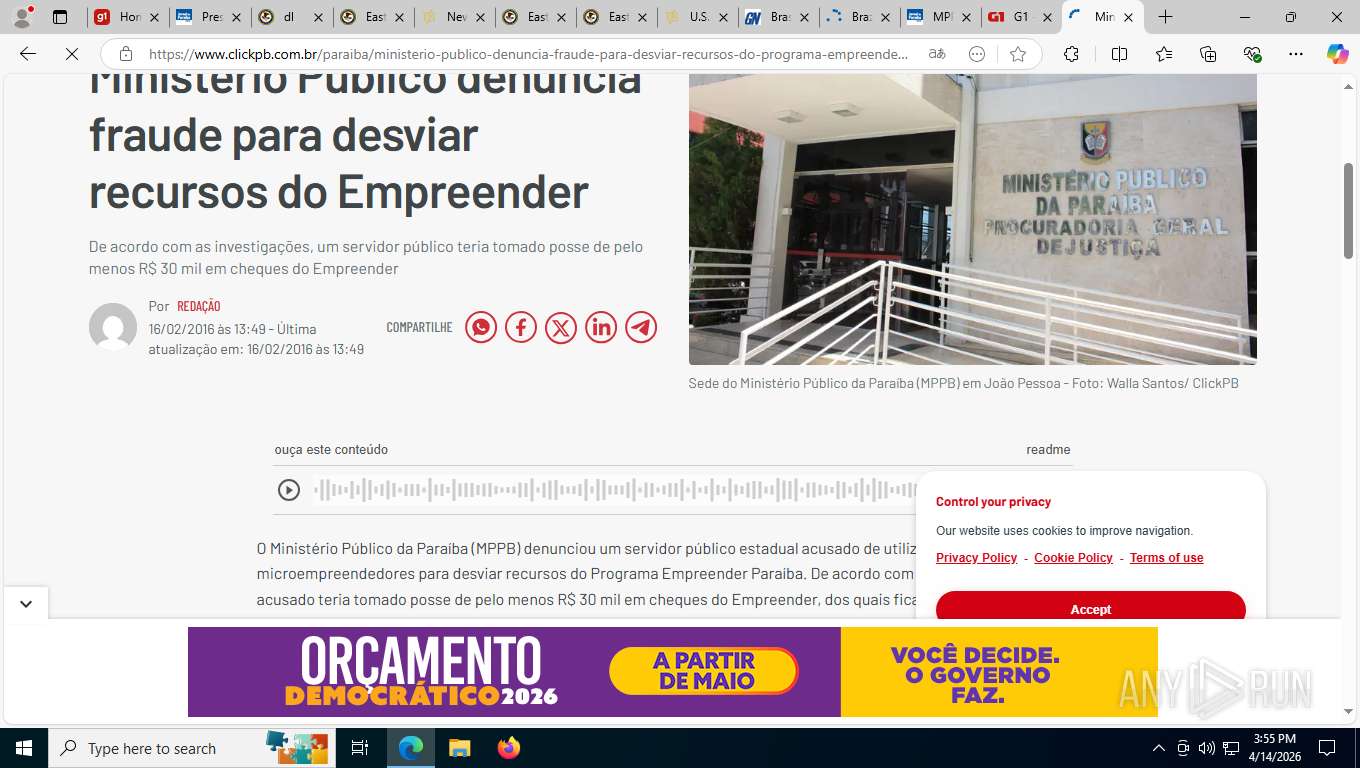Open the Cookie Policy link
The image size is (1360, 768).
(x=1073, y=558)
